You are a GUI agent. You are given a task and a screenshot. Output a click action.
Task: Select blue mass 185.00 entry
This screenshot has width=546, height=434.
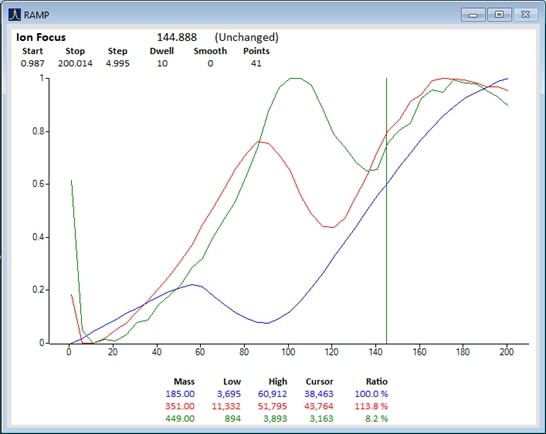pyautogui.click(x=180, y=394)
